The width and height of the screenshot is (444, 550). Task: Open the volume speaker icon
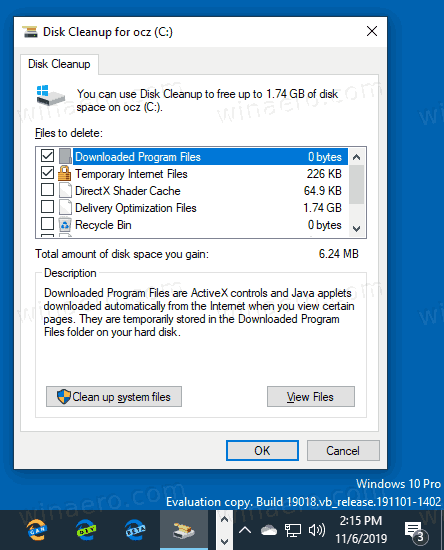click(317, 530)
